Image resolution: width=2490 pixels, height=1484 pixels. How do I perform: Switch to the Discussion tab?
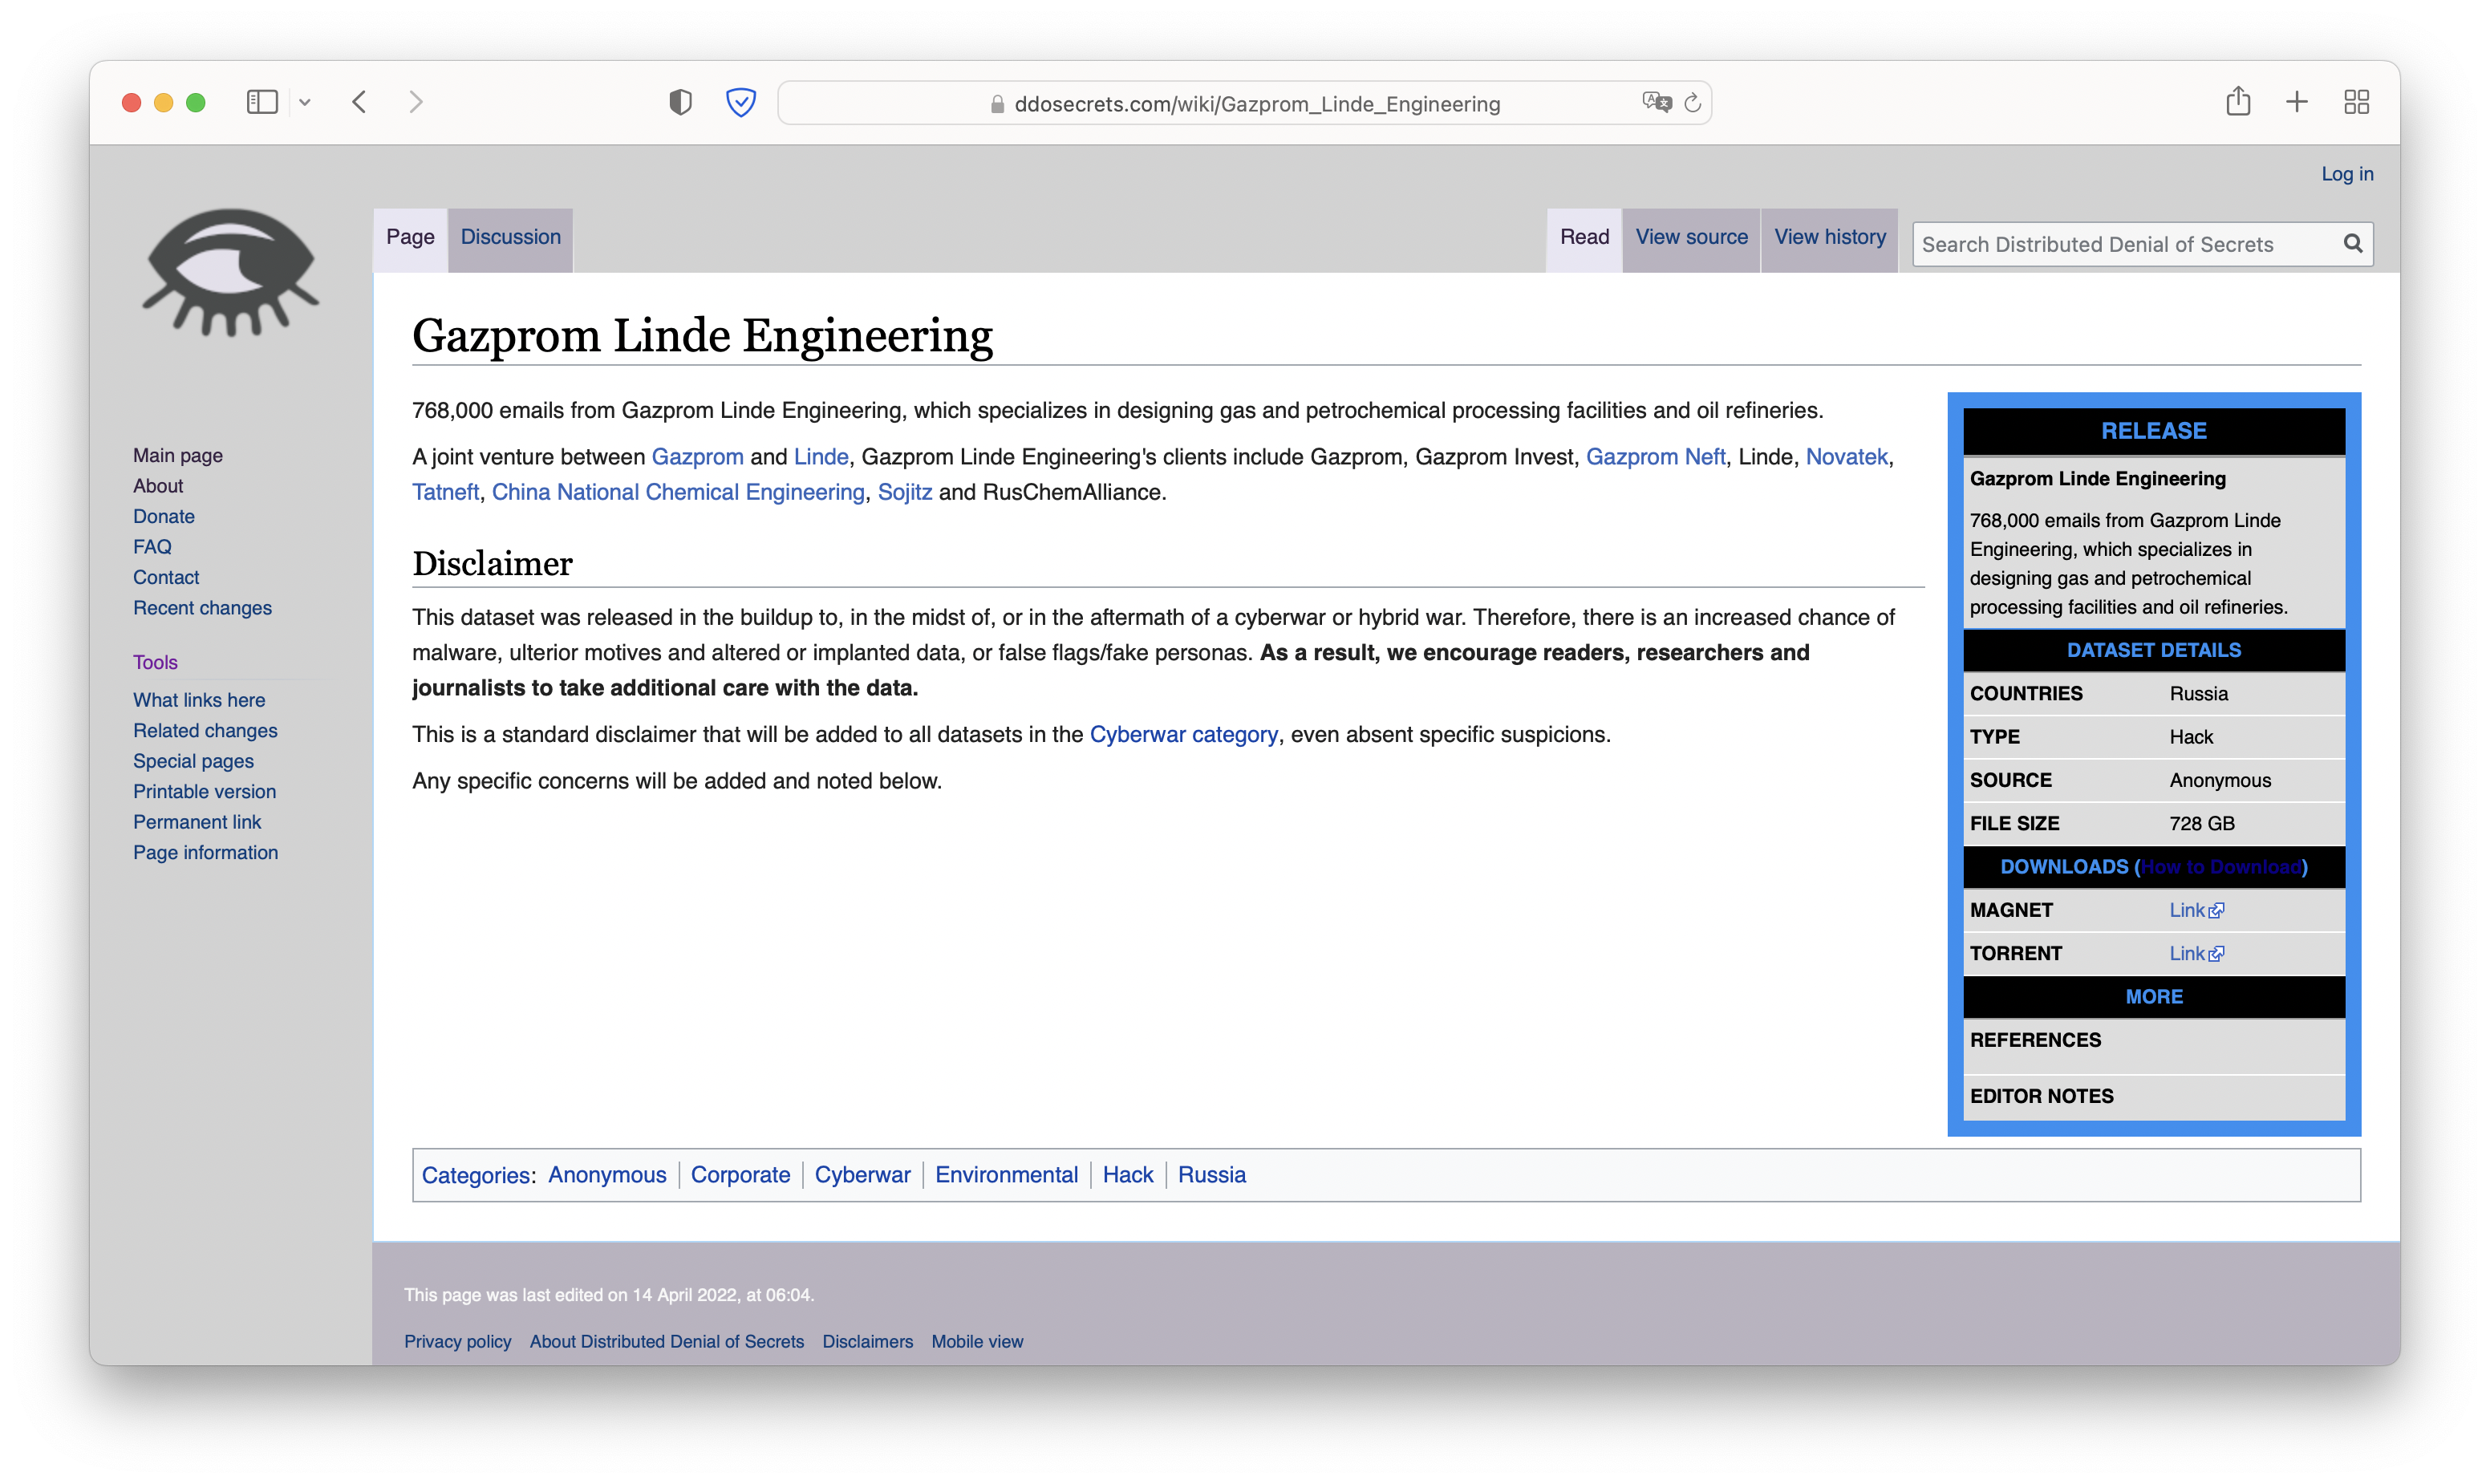tap(510, 237)
